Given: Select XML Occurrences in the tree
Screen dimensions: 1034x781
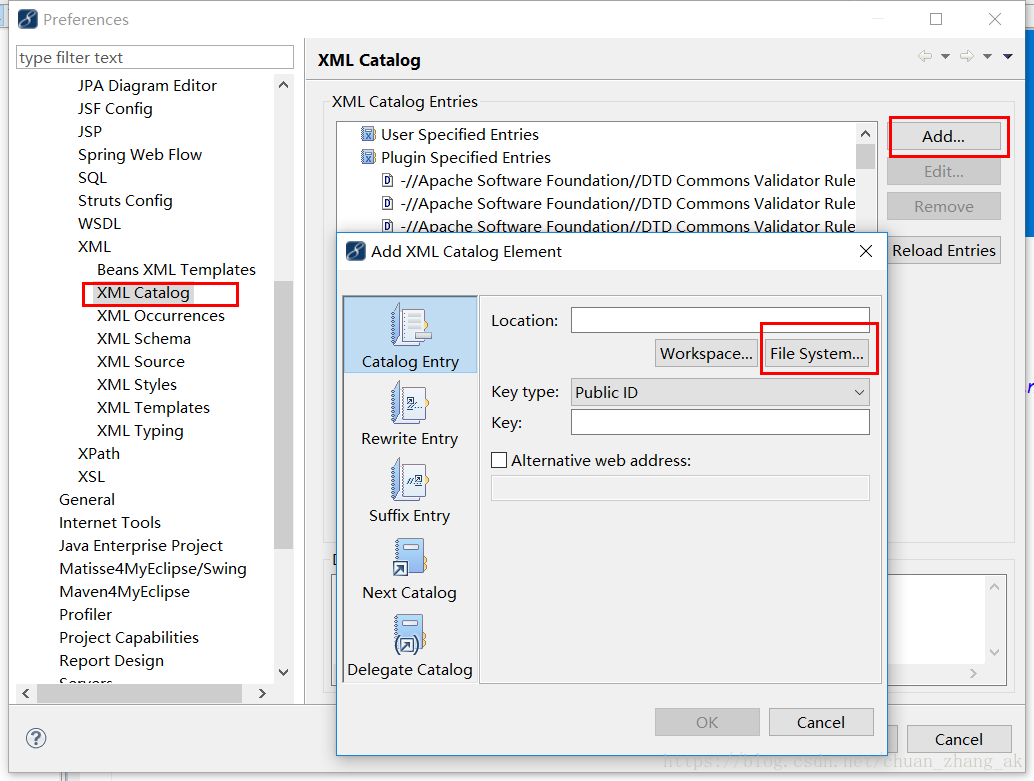Looking at the screenshot, I should pos(161,316).
